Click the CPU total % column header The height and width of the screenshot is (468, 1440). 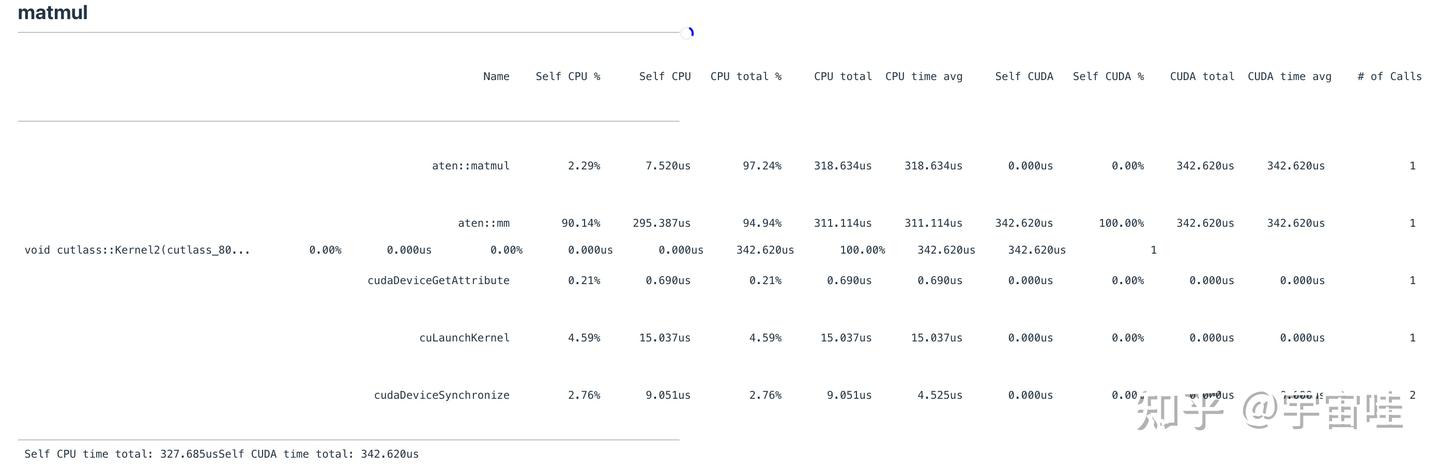pyautogui.click(x=746, y=76)
